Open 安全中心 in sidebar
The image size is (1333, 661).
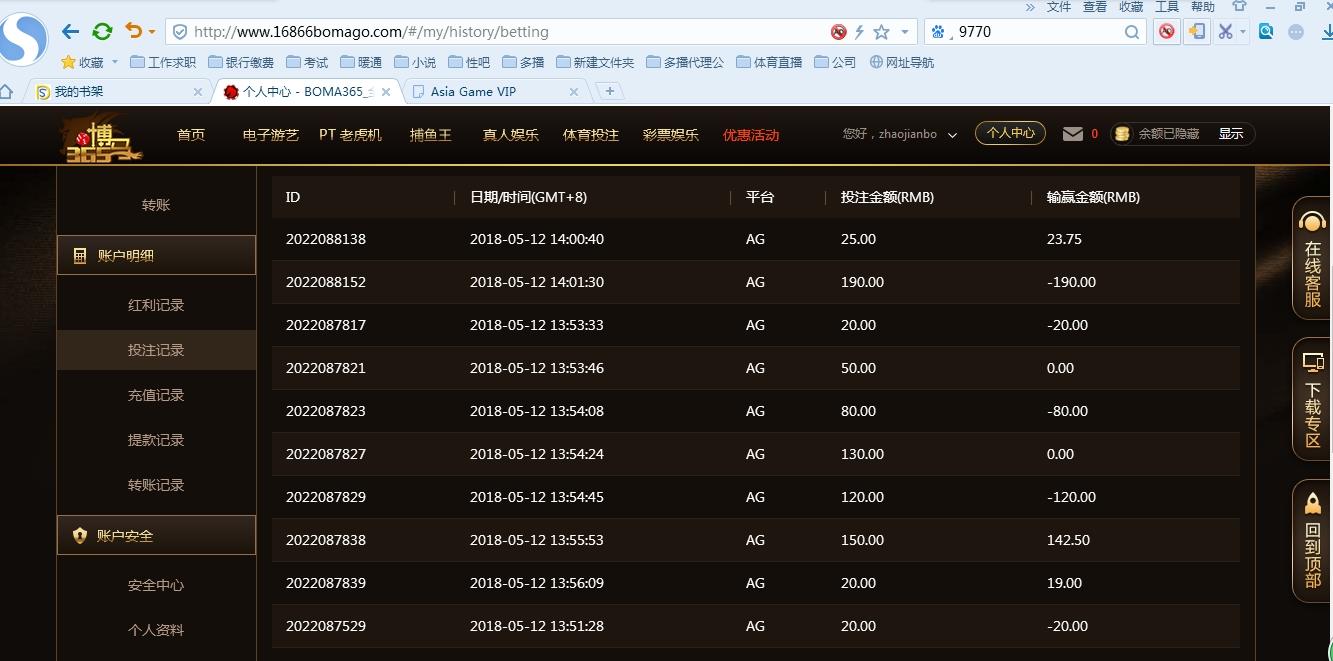pyautogui.click(x=156, y=585)
